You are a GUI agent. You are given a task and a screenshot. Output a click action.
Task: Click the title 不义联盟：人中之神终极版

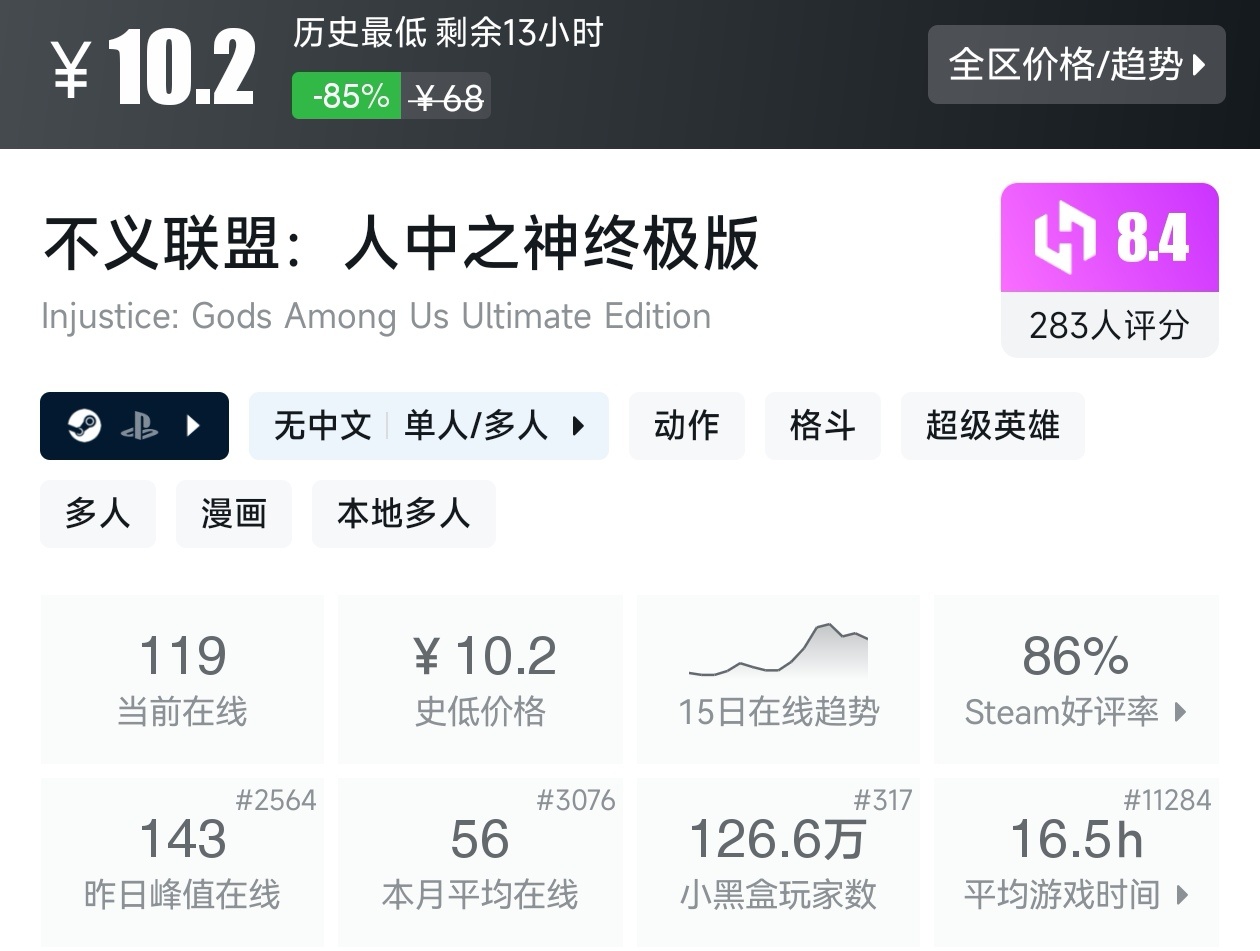(401, 243)
